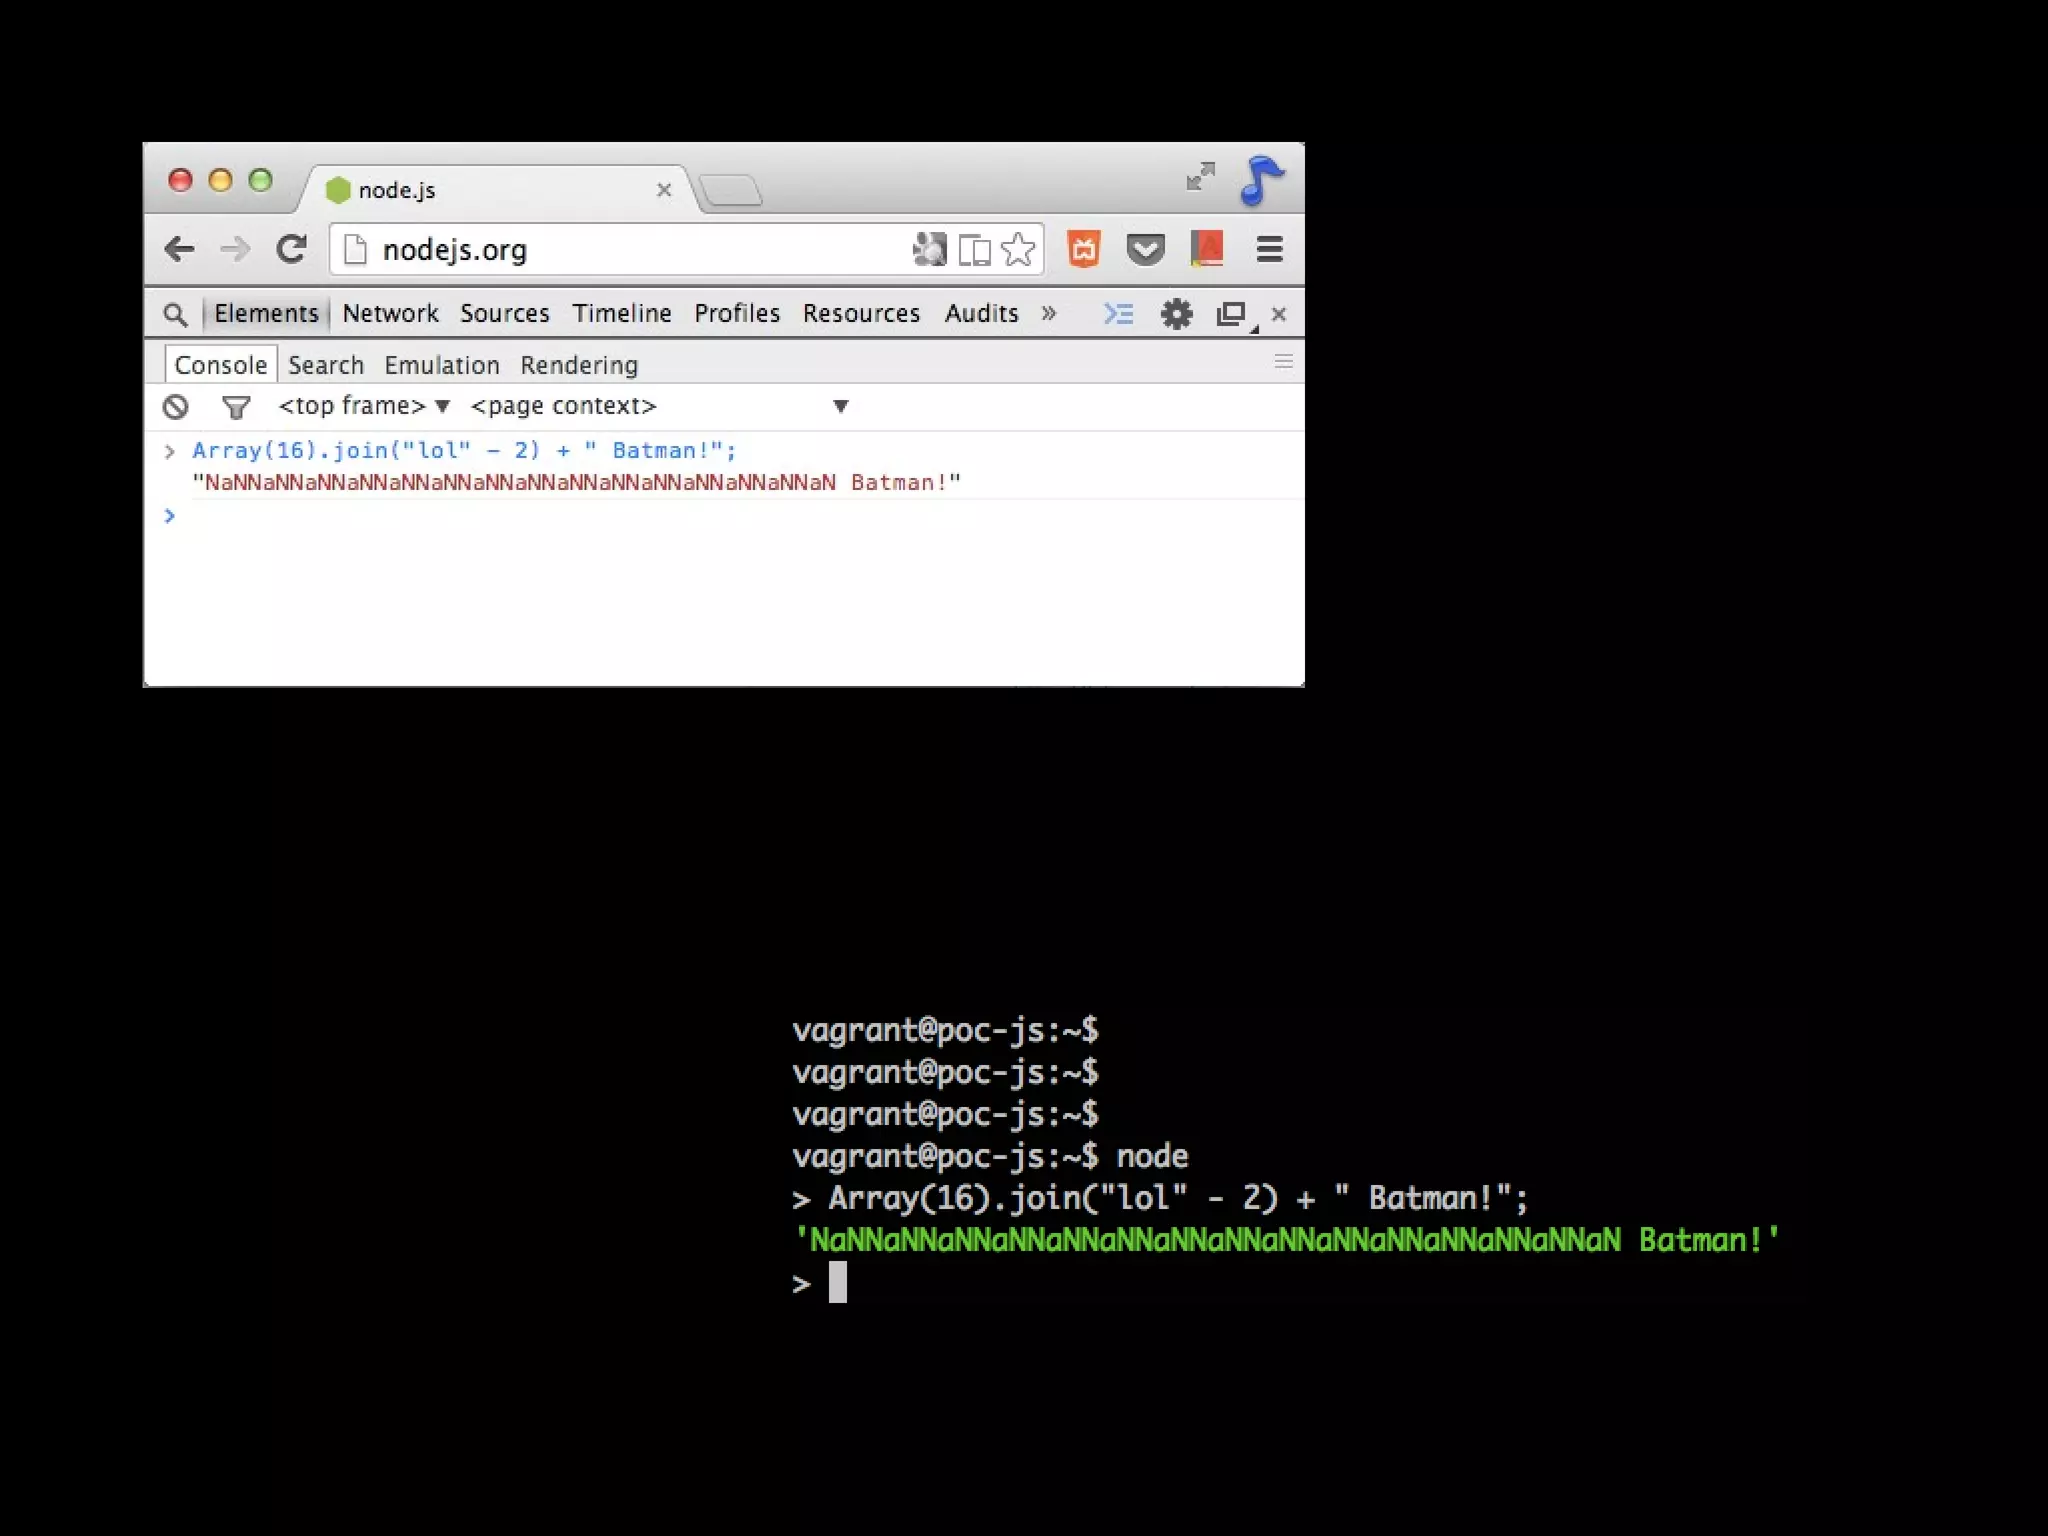
Task: Show more DevTools panels chevron
Action: click(1048, 313)
